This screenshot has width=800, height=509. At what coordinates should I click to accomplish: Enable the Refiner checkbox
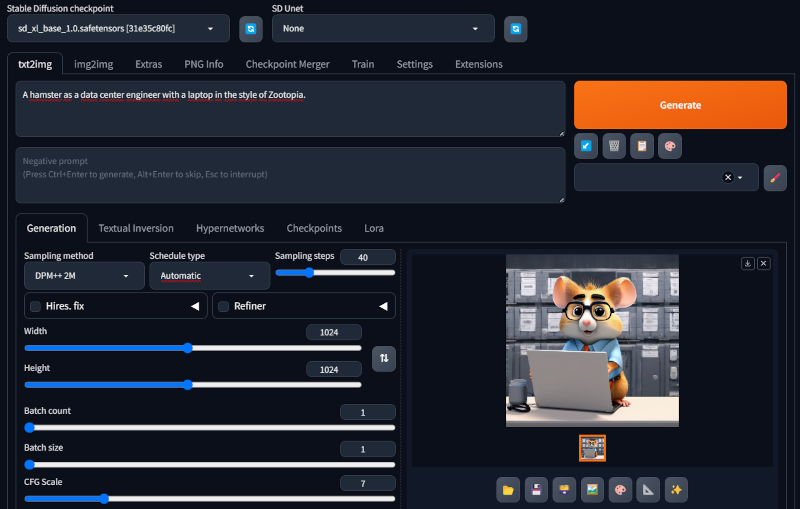click(x=224, y=306)
